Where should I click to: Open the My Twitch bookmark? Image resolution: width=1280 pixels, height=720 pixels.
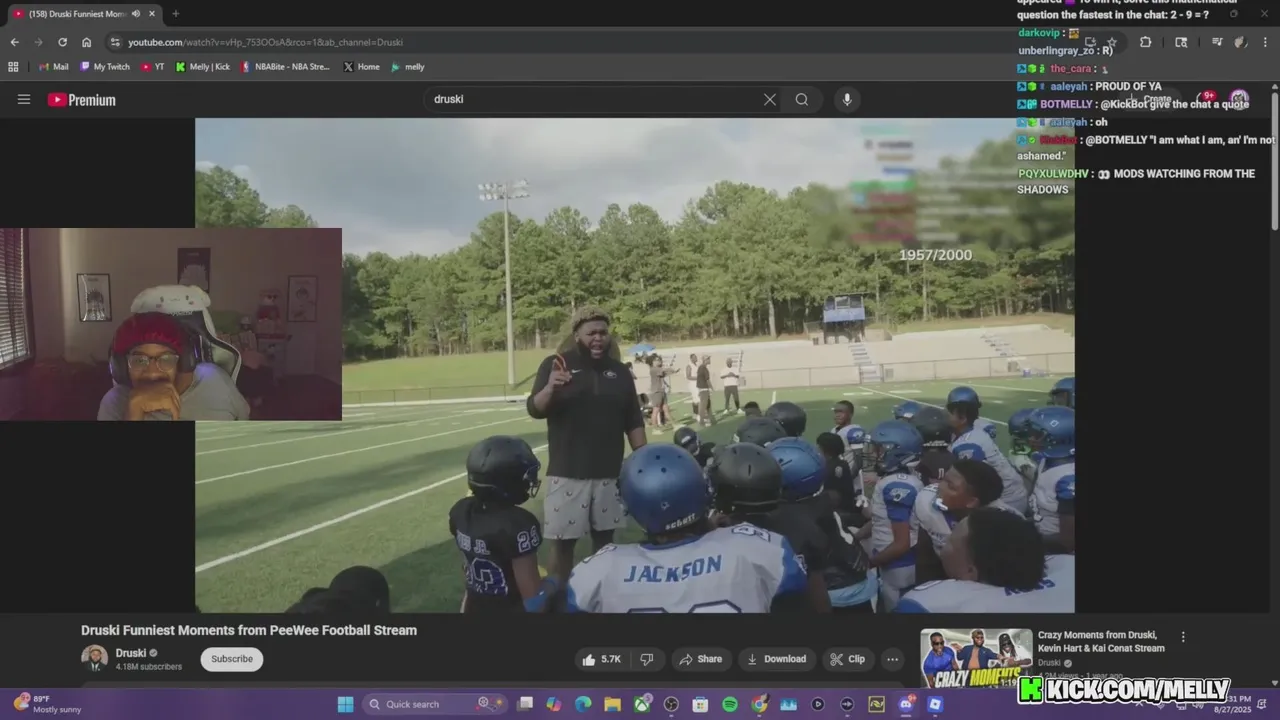coord(104,67)
